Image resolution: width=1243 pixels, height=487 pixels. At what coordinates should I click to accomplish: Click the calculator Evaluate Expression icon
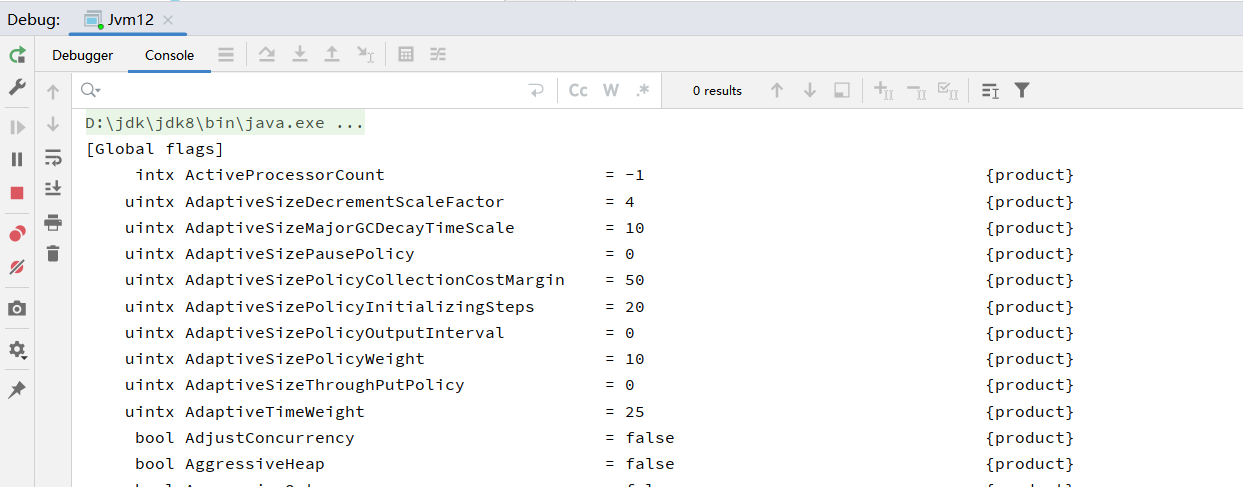[x=406, y=55]
